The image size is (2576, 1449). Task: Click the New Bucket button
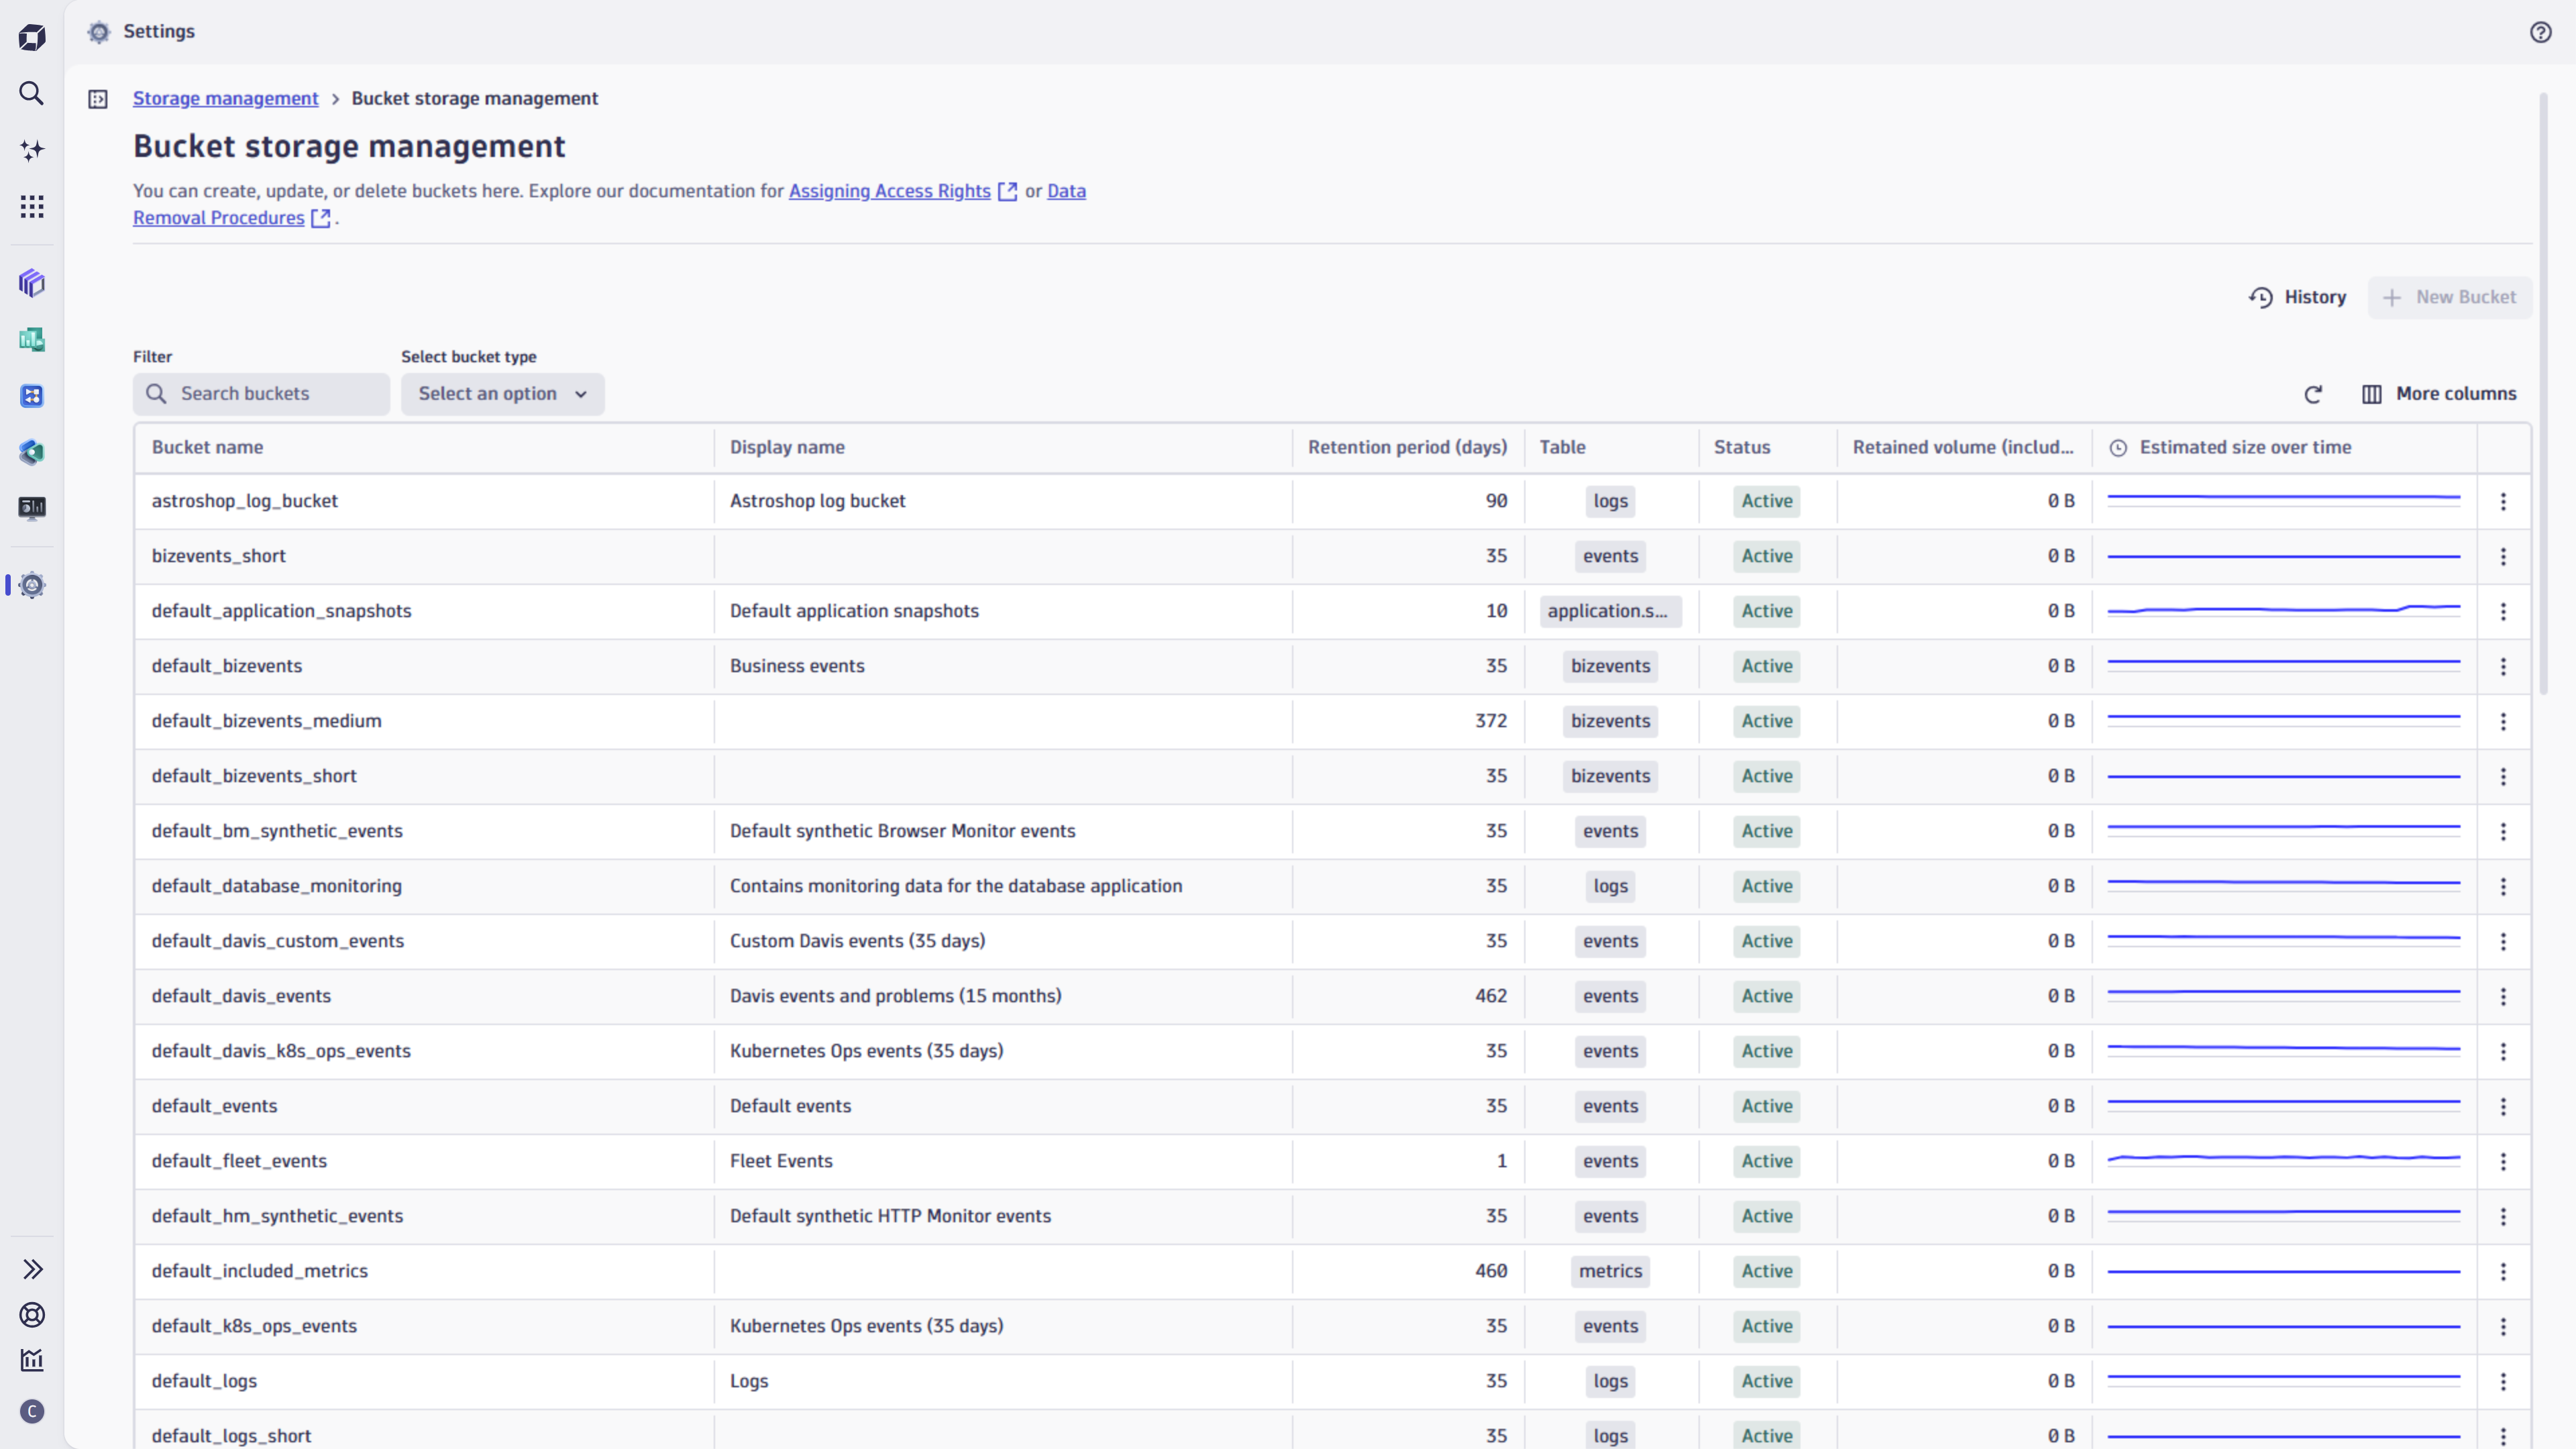(2449, 298)
